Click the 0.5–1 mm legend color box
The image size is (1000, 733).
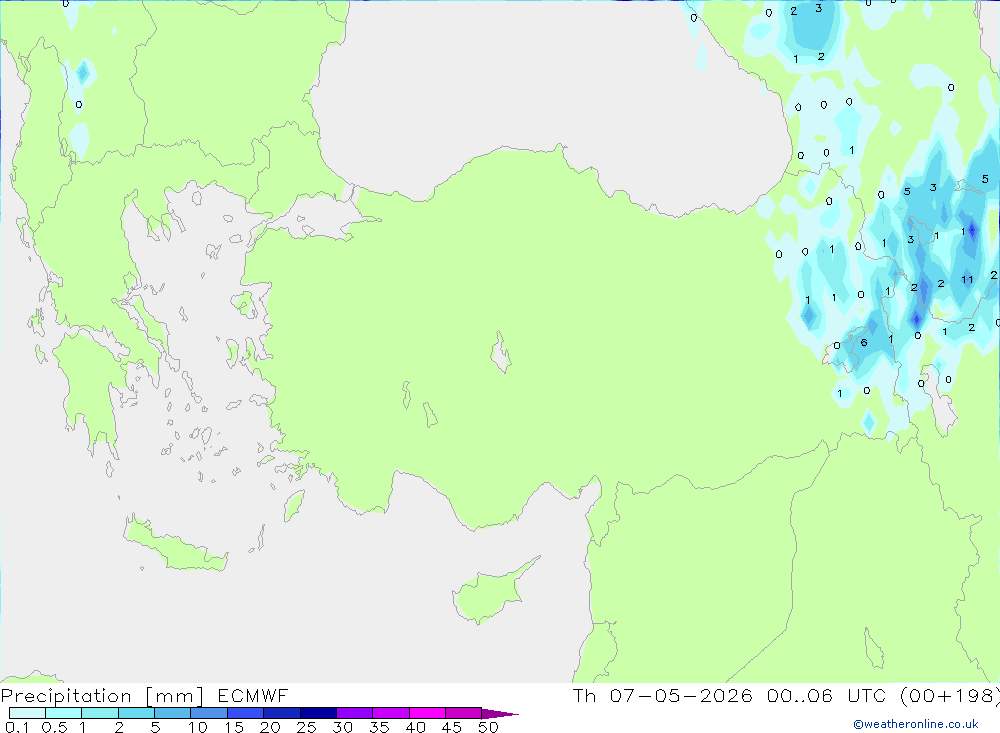coord(63,713)
